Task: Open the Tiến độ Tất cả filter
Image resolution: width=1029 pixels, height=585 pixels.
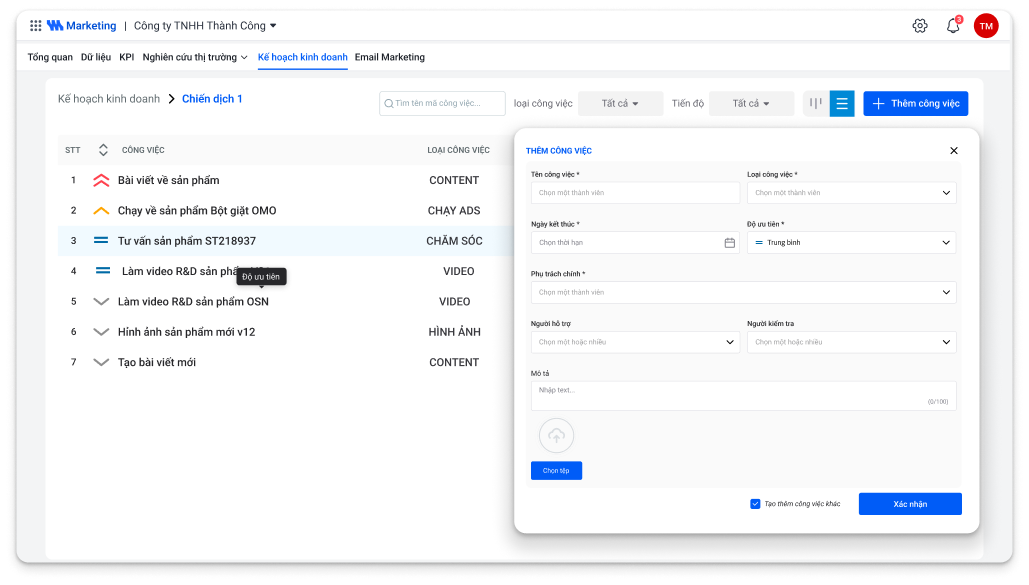Action: pyautogui.click(x=751, y=103)
